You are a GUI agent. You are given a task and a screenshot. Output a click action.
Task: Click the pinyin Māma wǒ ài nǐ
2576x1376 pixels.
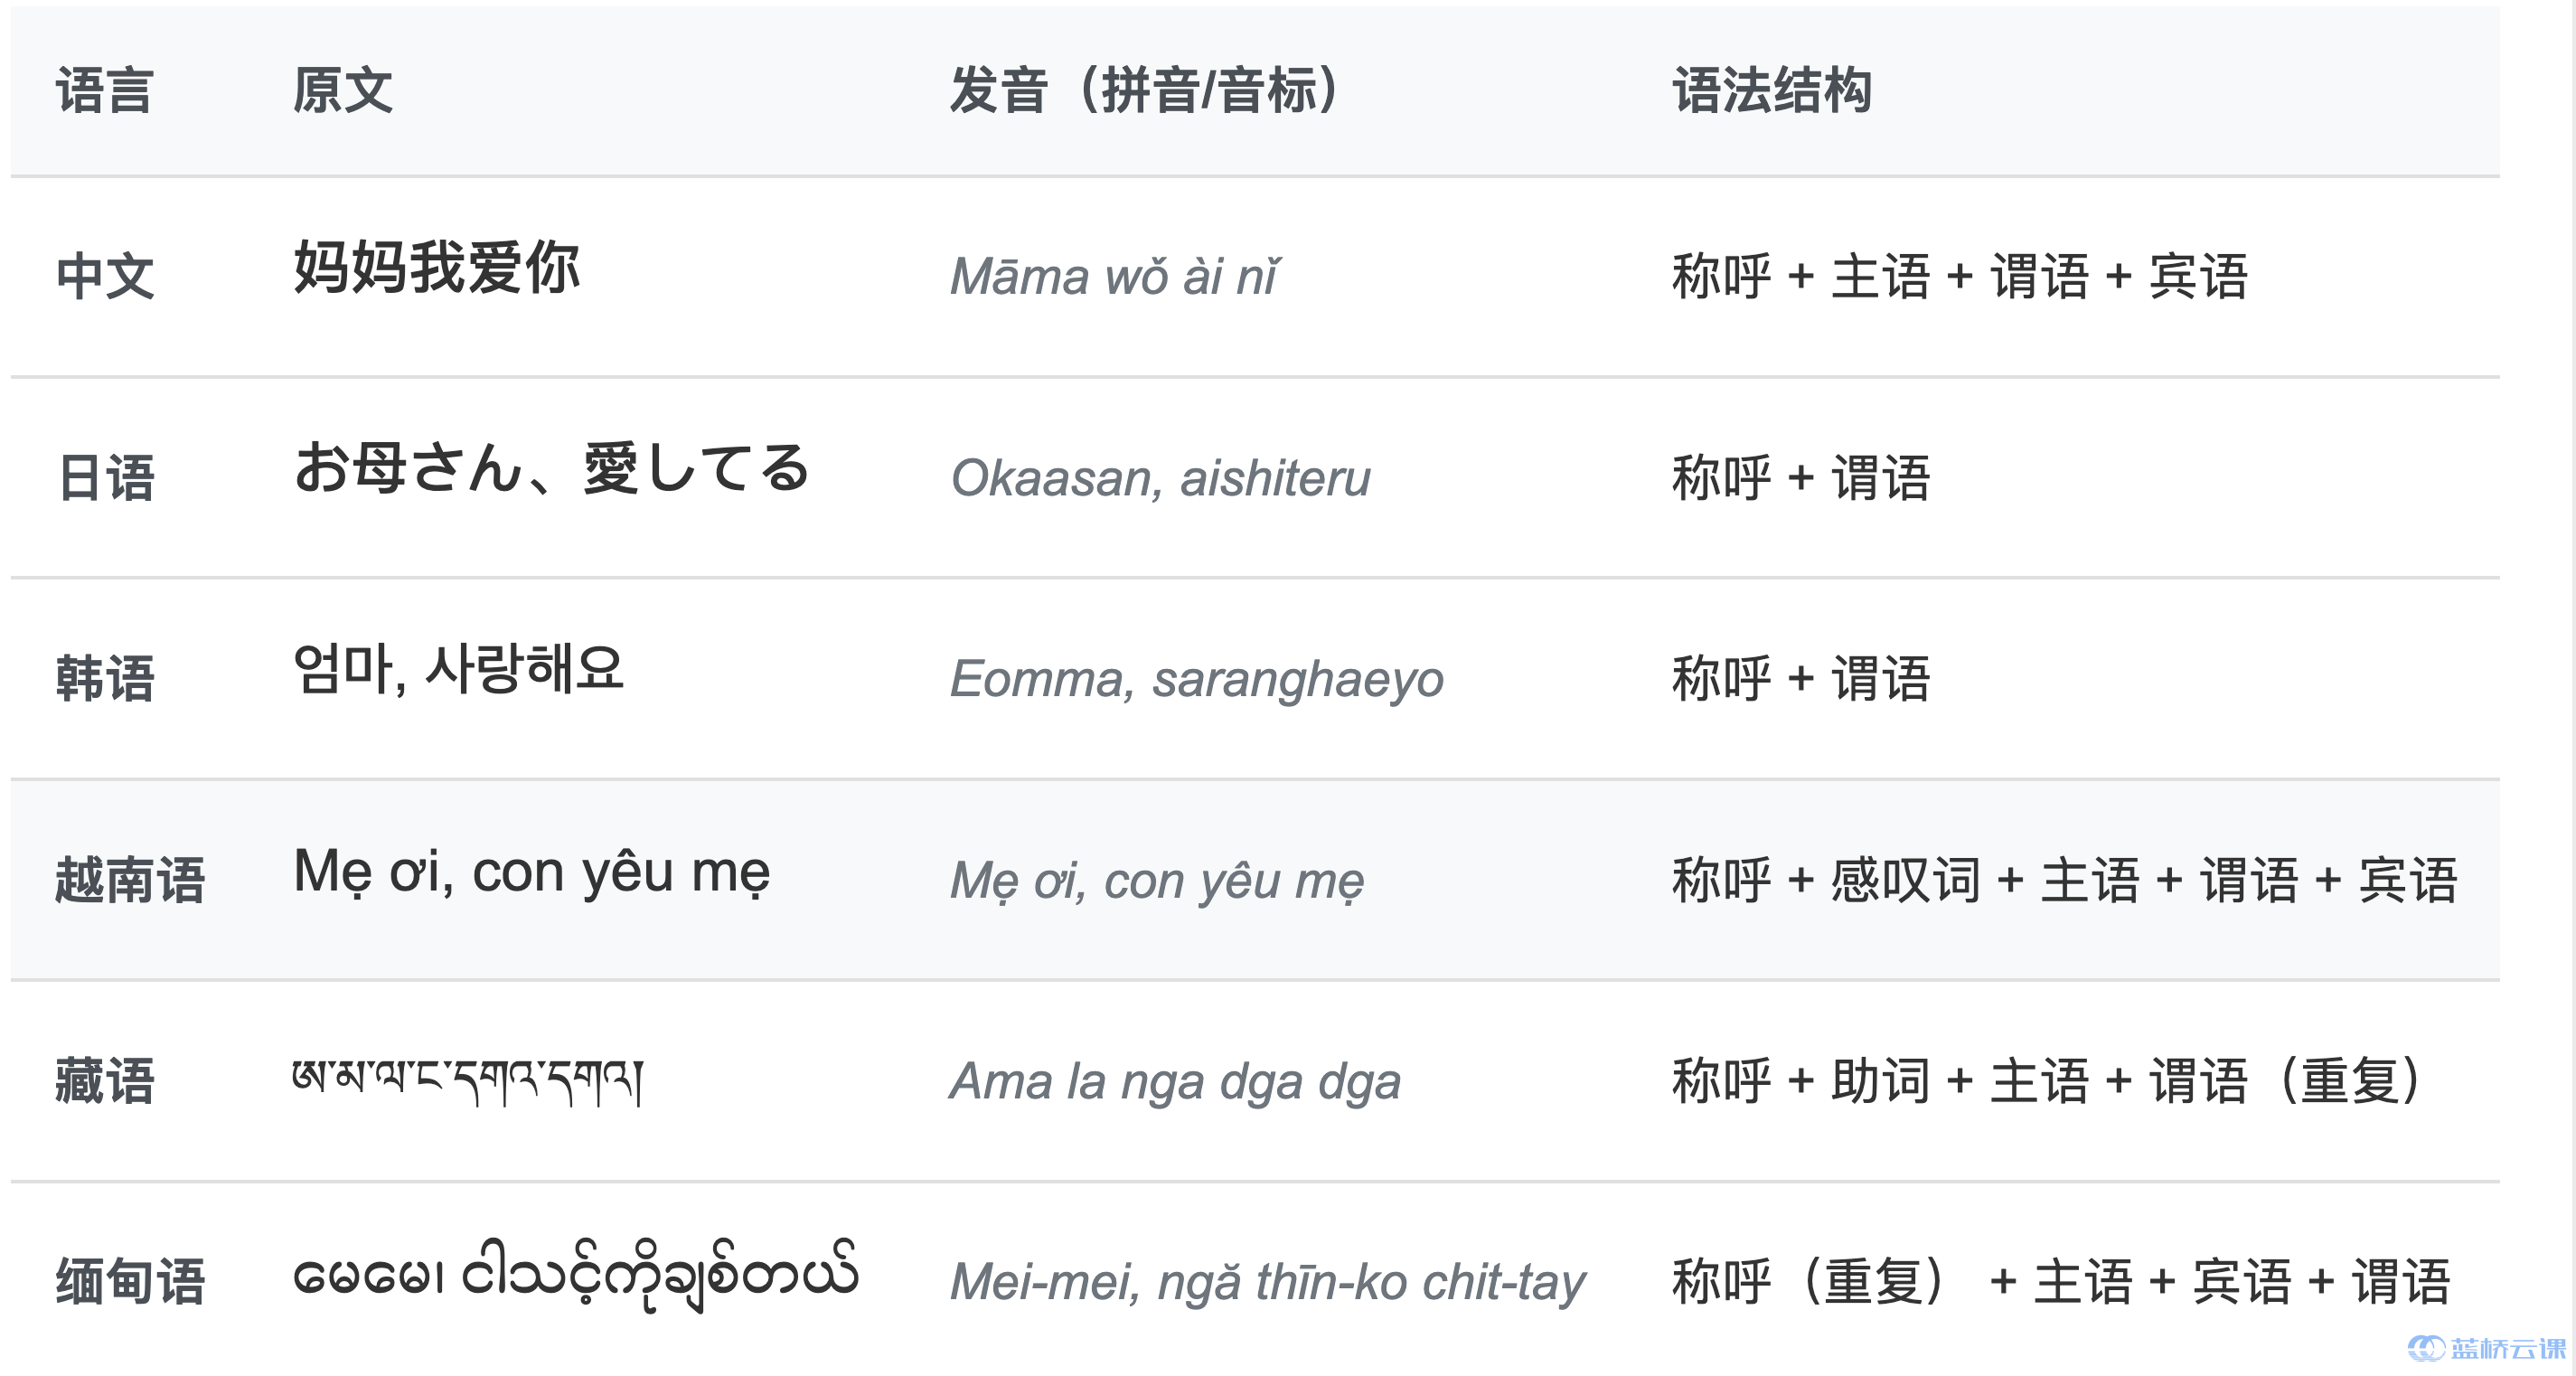tap(1113, 277)
